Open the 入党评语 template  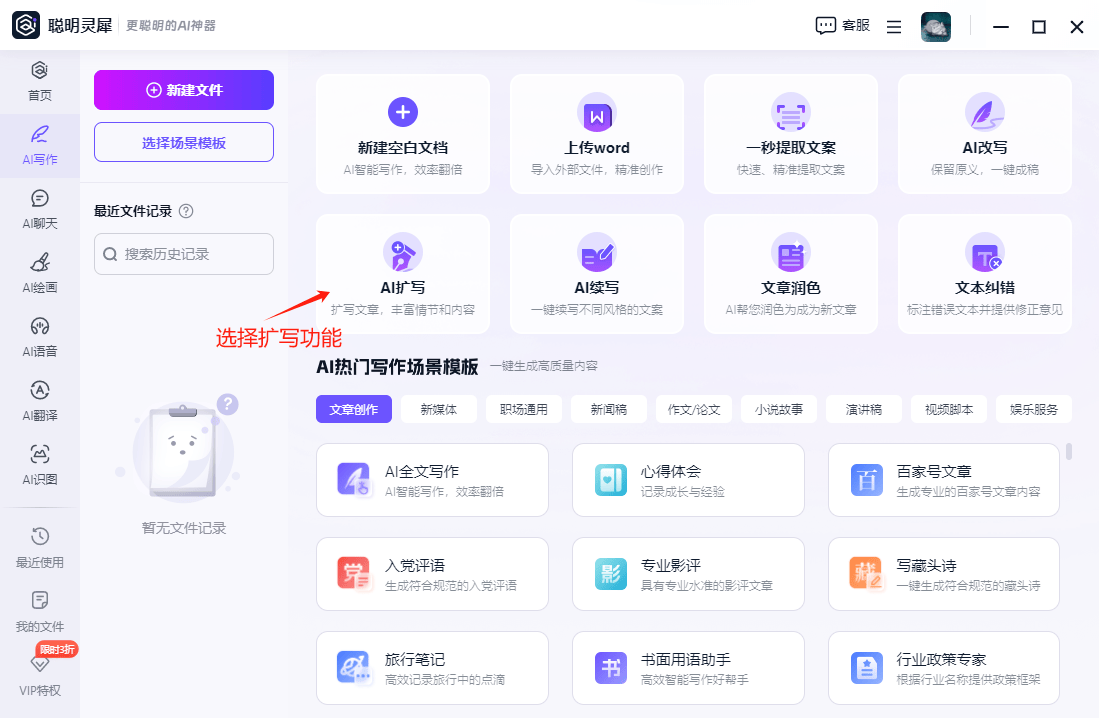tap(432, 574)
